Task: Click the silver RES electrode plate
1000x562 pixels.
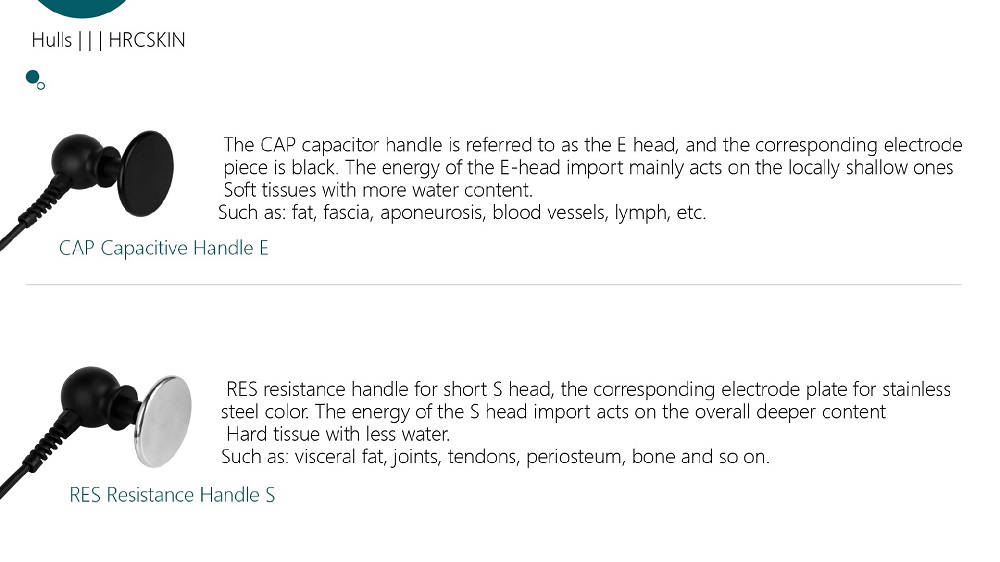Action: pos(164,421)
